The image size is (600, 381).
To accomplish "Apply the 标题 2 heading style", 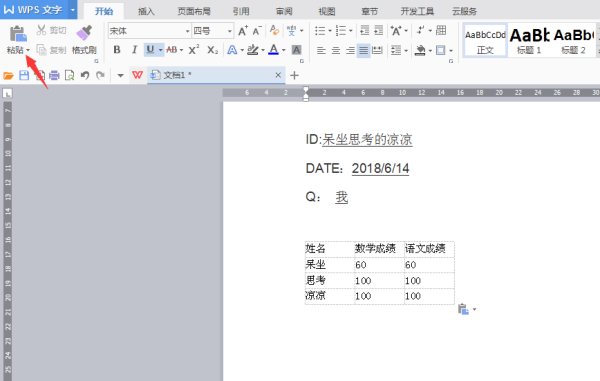I will pyautogui.click(x=573, y=41).
